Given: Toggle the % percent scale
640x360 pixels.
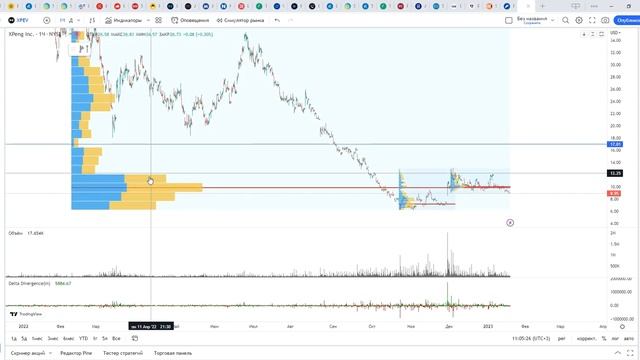Looking at the screenshot, I should 604,338.
